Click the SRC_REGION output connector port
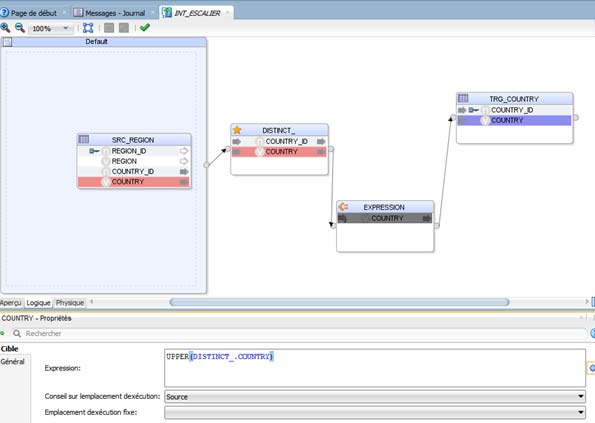 206,165
